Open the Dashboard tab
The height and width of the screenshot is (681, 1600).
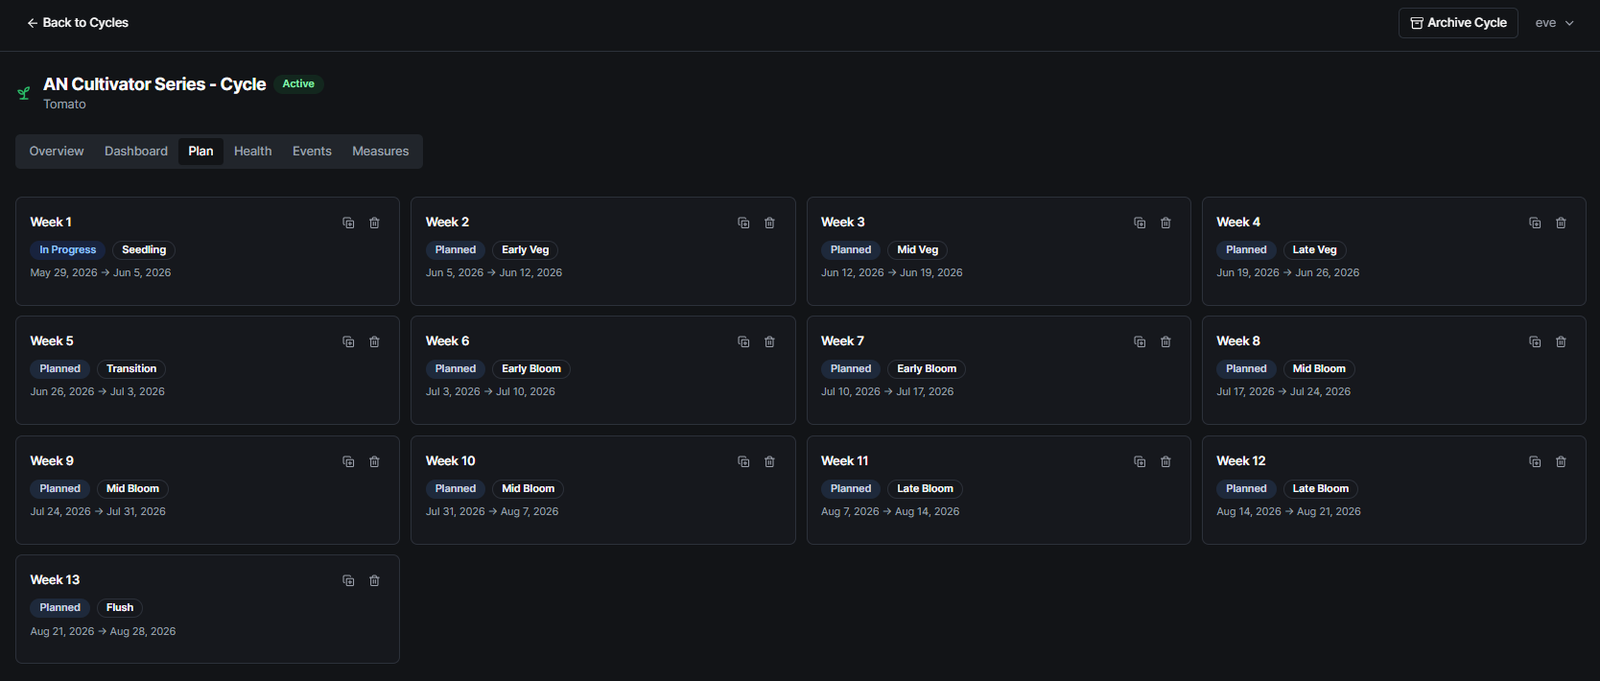pyautogui.click(x=136, y=151)
